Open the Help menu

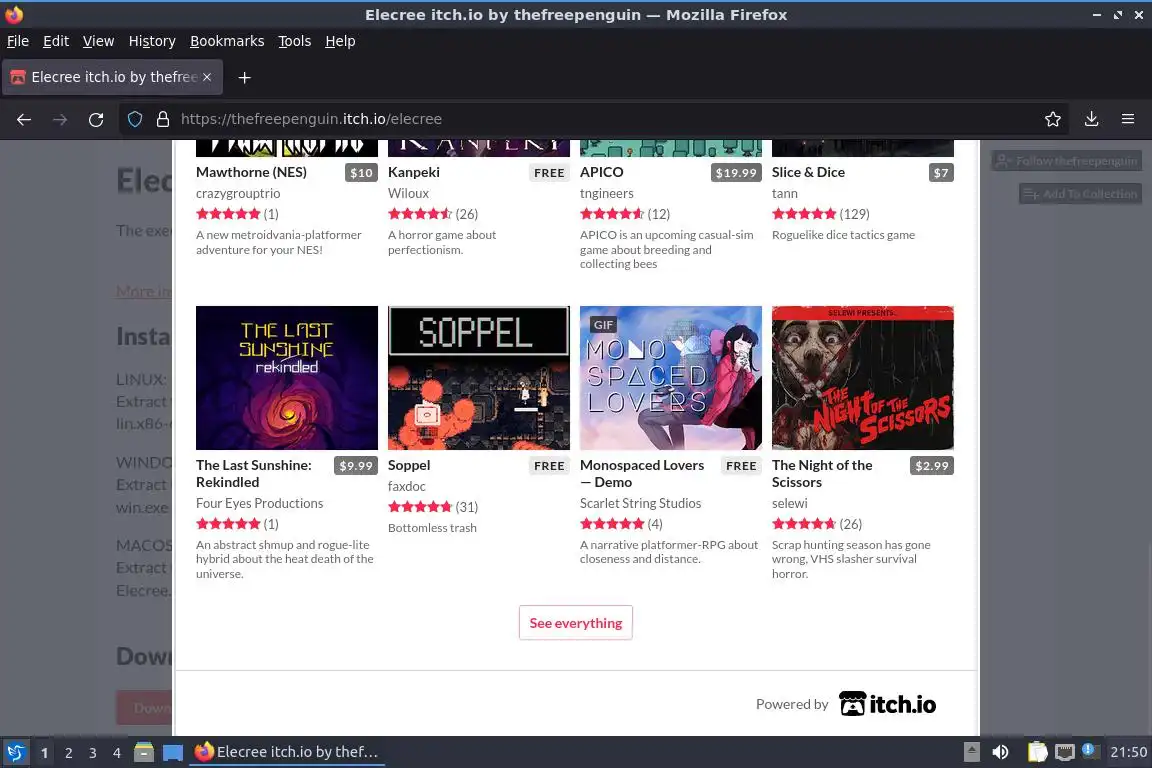tap(340, 41)
